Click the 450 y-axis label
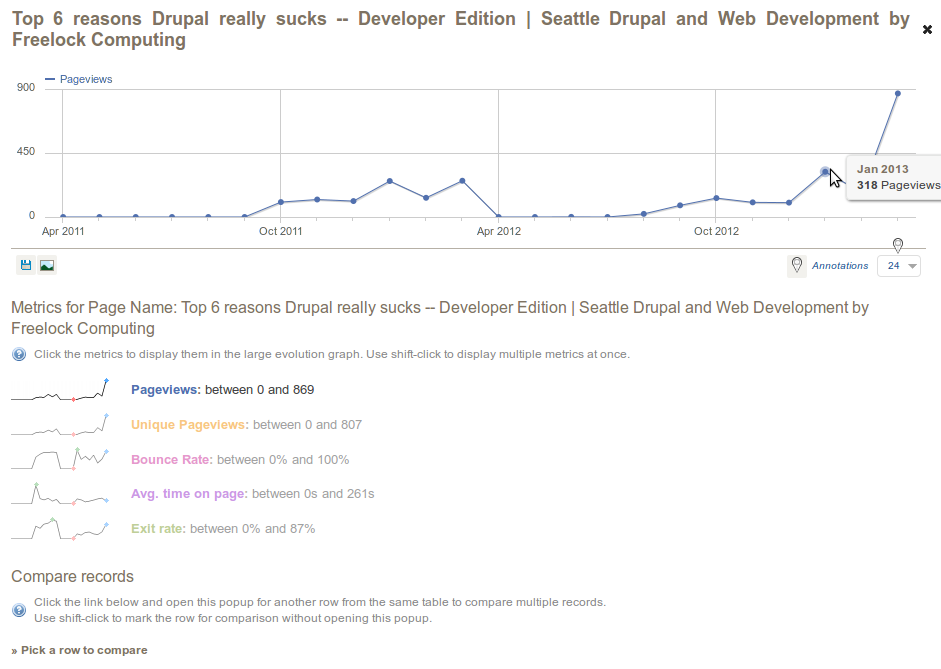 click(26, 152)
